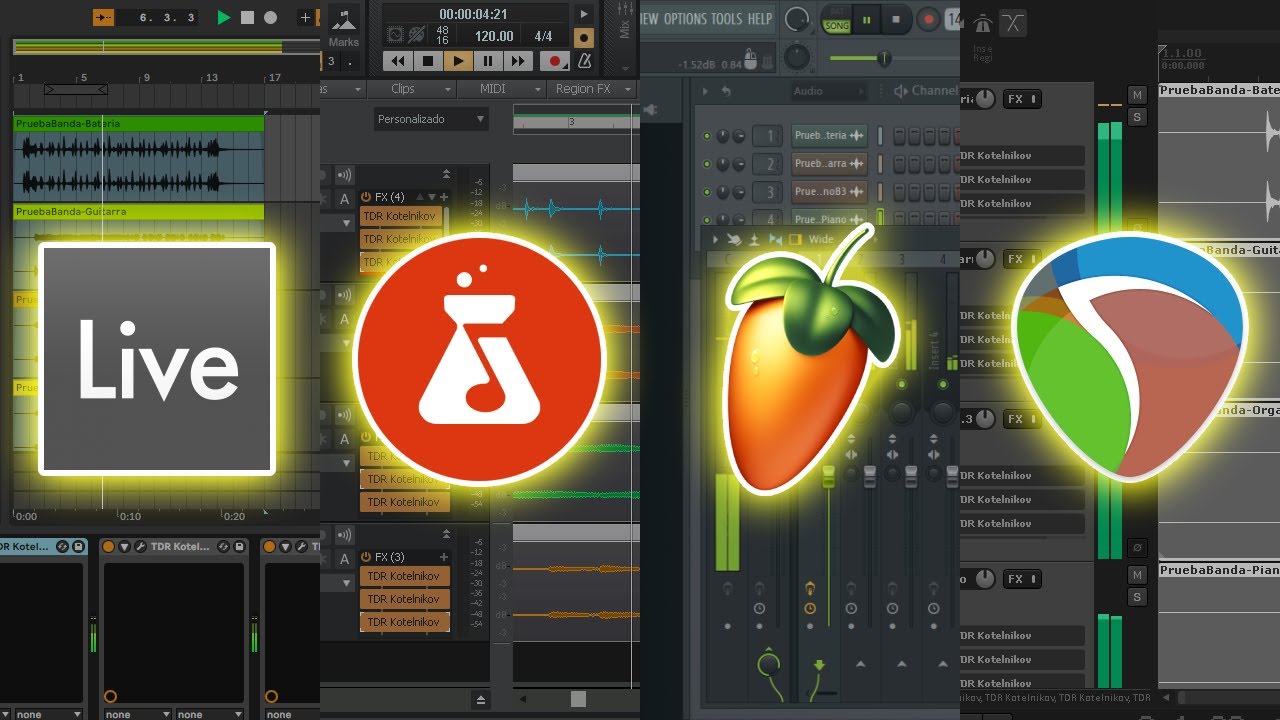Image resolution: width=1280 pixels, height=720 pixels.
Task: Click Ableton's square Stop button
Action: tap(247, 18)
